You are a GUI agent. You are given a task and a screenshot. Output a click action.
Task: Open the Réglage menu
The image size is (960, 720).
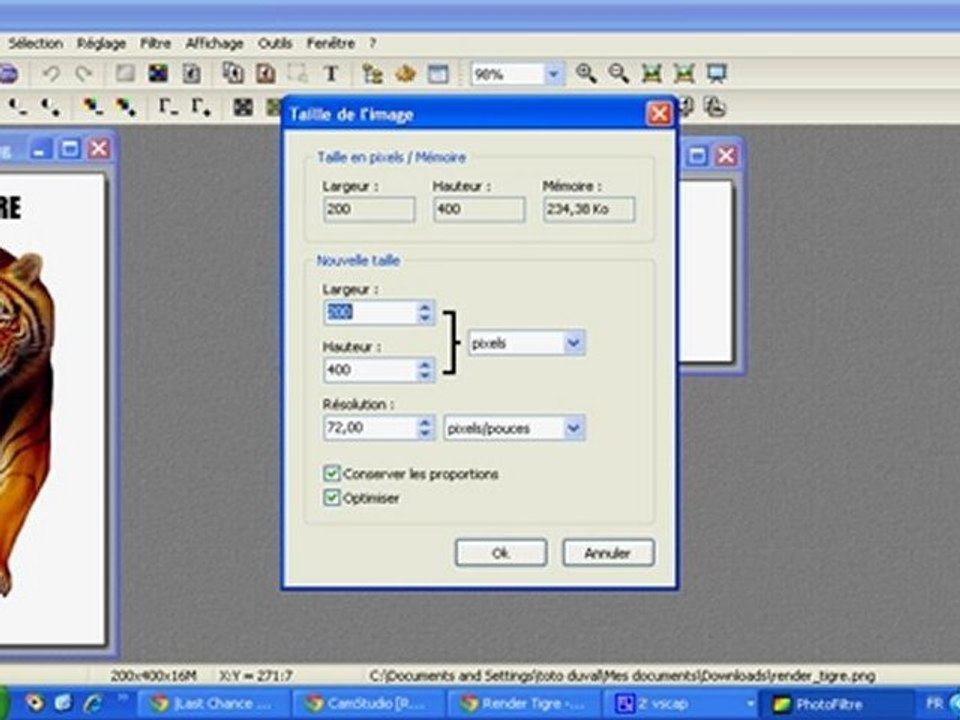101,43
